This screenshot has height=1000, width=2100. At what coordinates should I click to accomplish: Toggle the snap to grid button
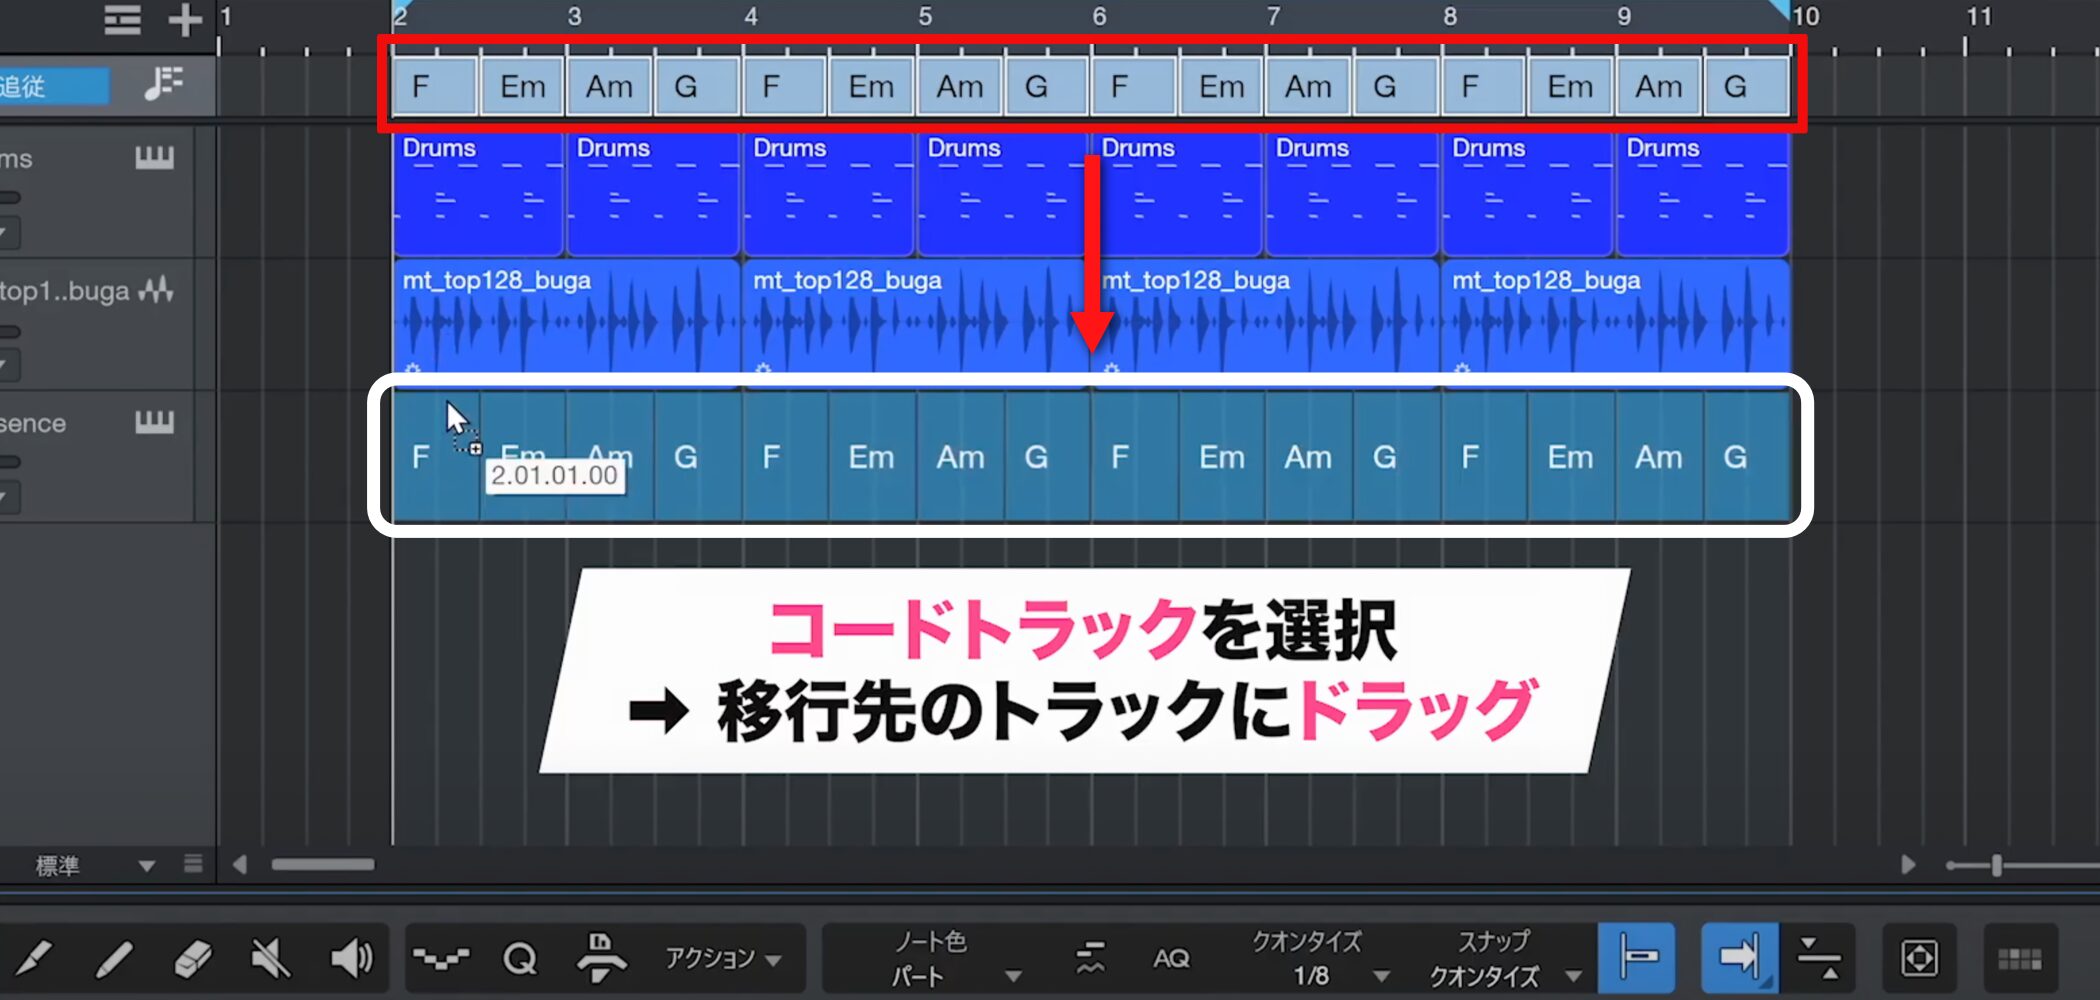(1637, 958)
